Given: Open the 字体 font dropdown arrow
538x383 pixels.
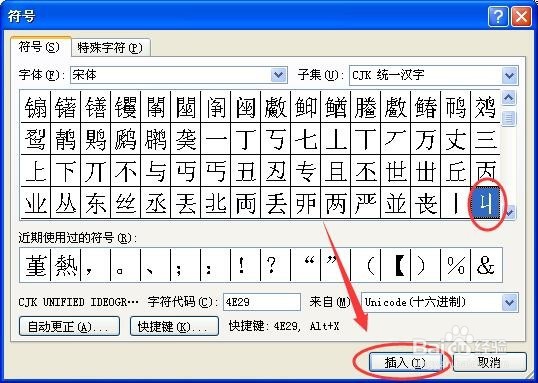Looking at the screenshot, I should pyautogui.click(x=279, y=75).
